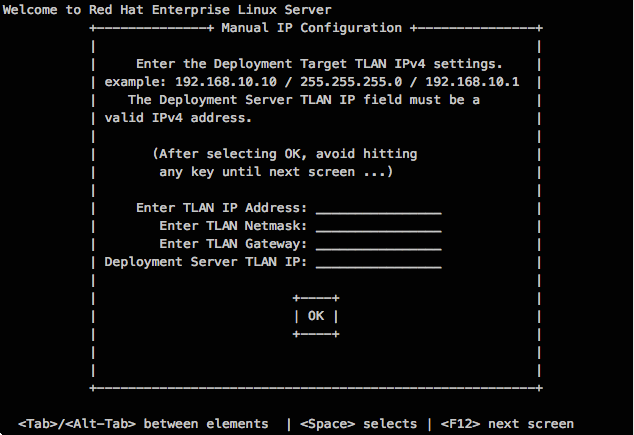Image resolution: width=634 pixels, height=435 pixels.
Task: Click the 'Enter TLAN Netmask:' label
Action: coord(233,226)
